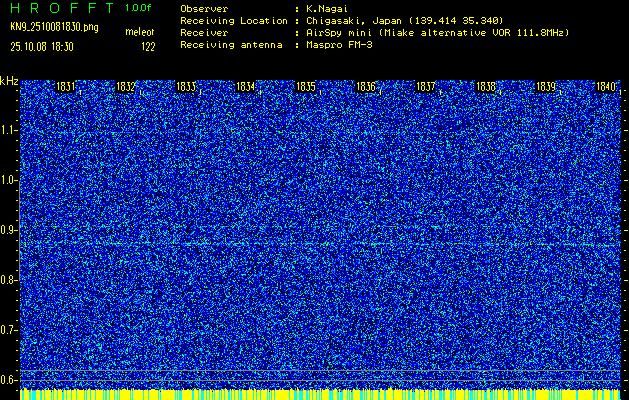
Task: Click the meteor label
Action: (x=140, y=33)
